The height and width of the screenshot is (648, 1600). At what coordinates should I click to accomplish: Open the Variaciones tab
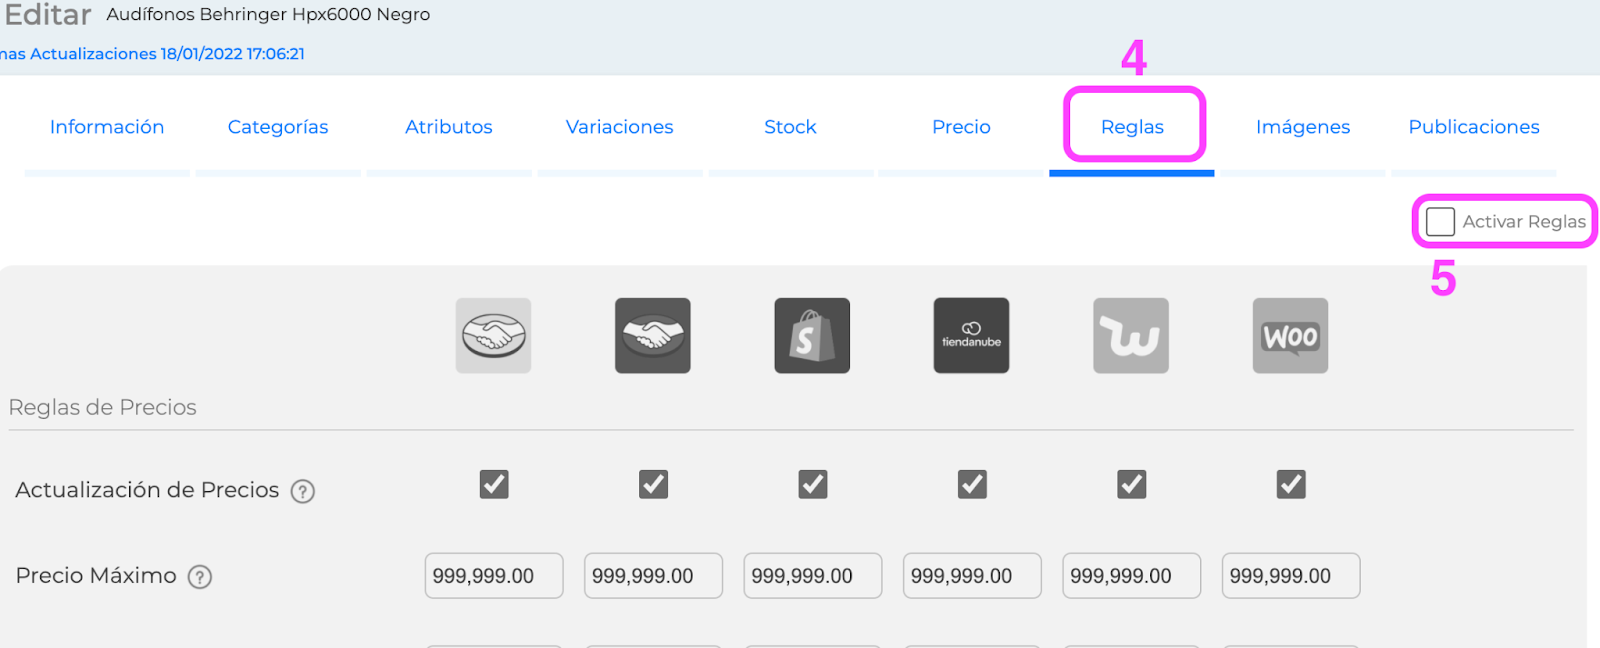pos(620,127)
